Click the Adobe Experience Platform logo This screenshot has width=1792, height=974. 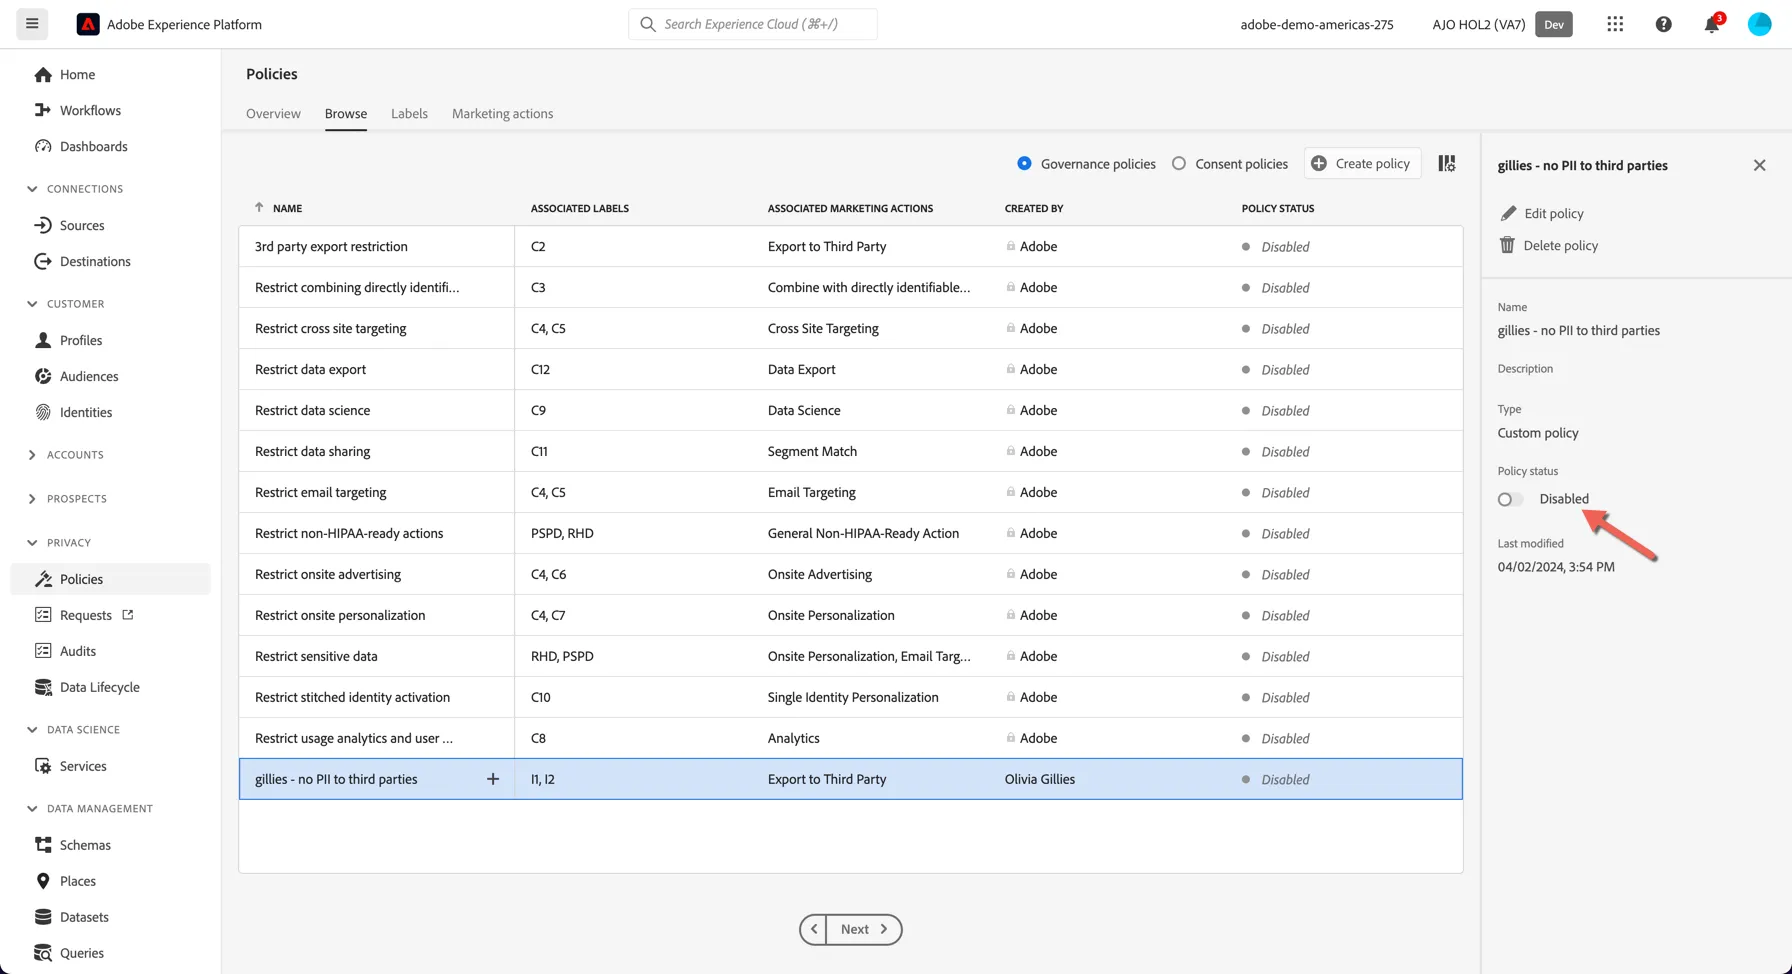point(88,24)
